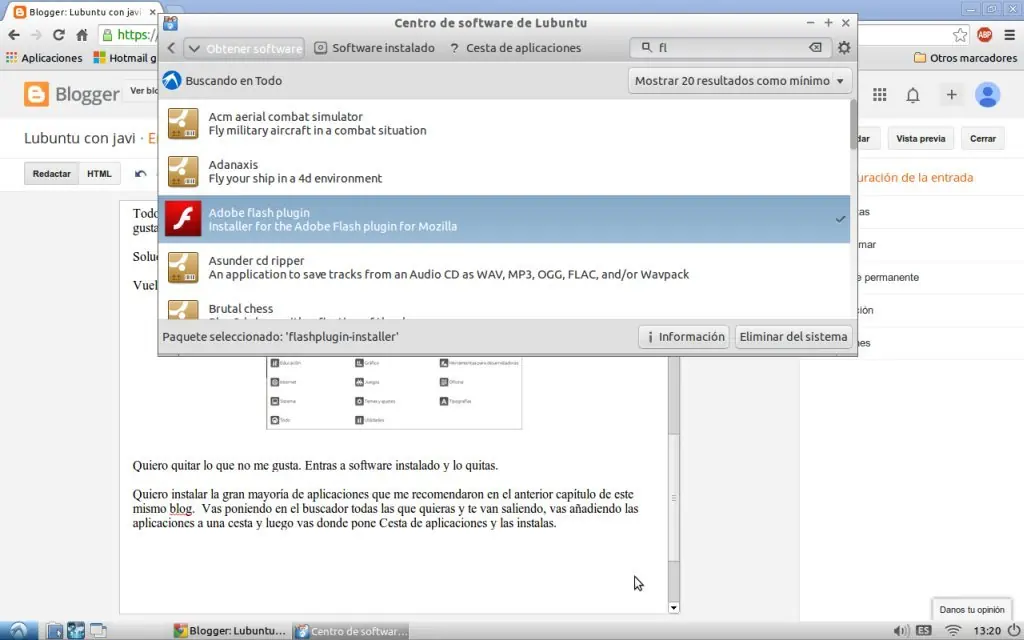The height and width of the screenshot is (640, 1024).
Task: Click the 'Danos tu opinión' feedback button
Action: (x=971, y=610)
